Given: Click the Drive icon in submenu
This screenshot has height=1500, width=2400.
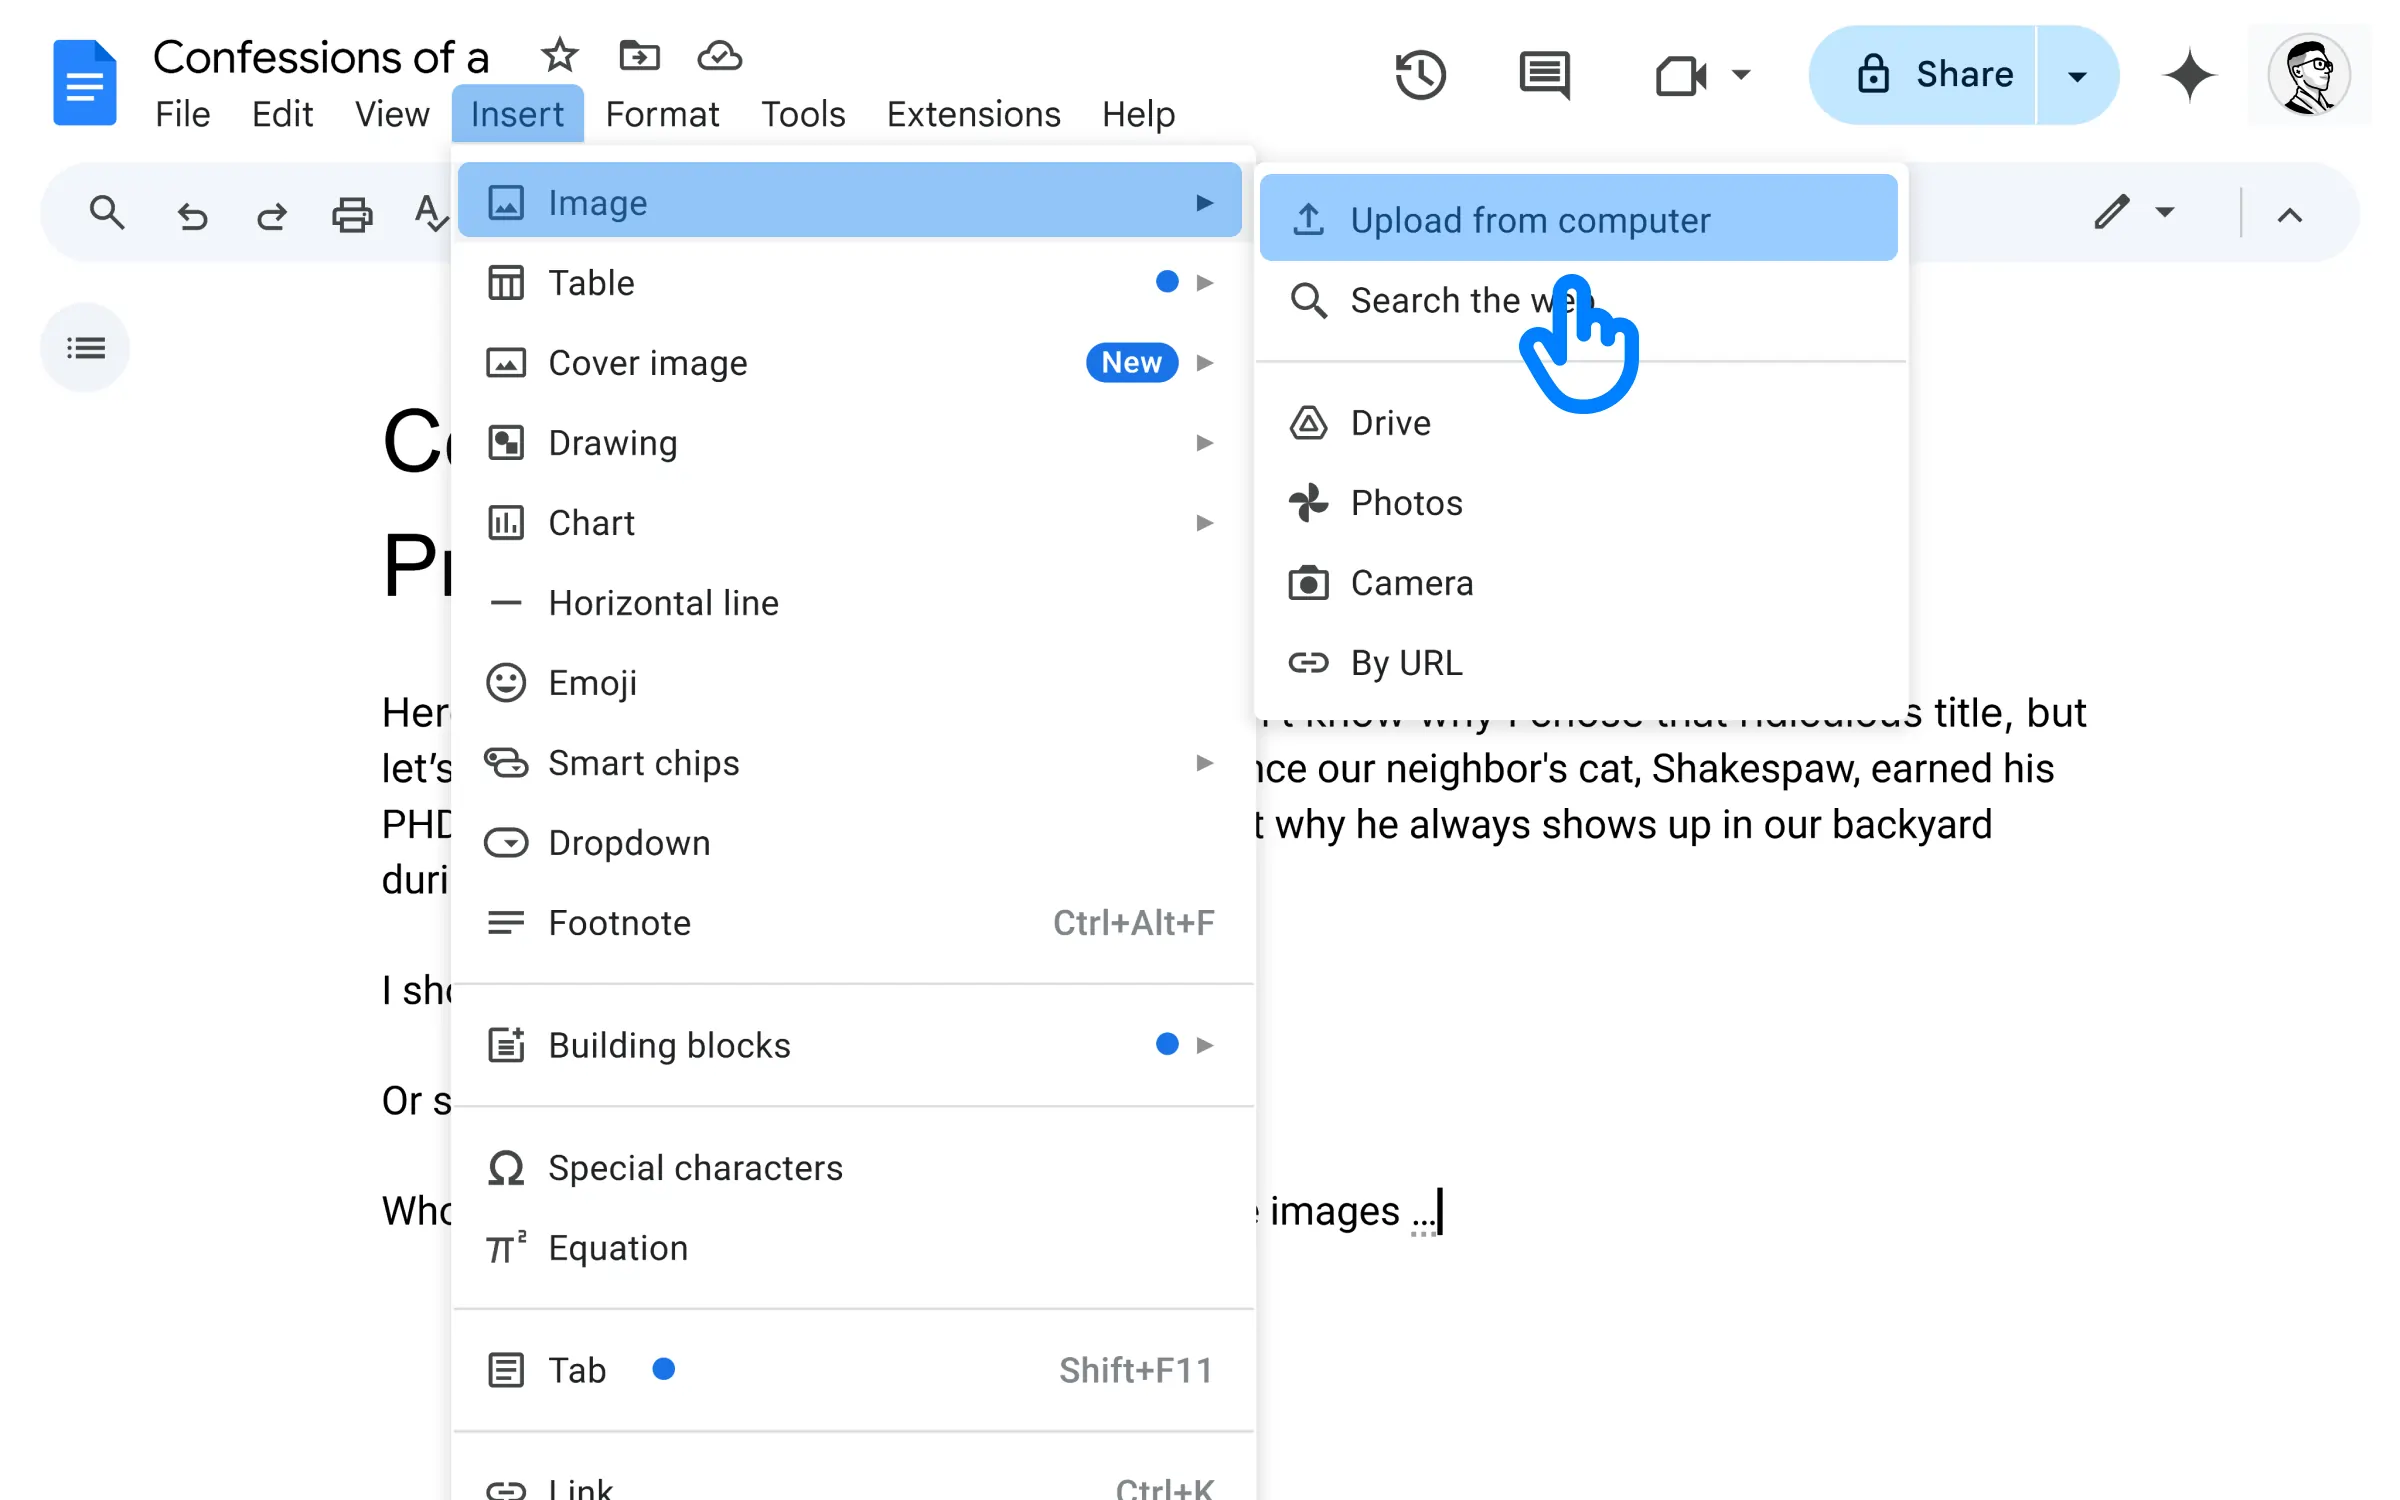Looking at the screenshot, I should click(x=1308, y=423).
